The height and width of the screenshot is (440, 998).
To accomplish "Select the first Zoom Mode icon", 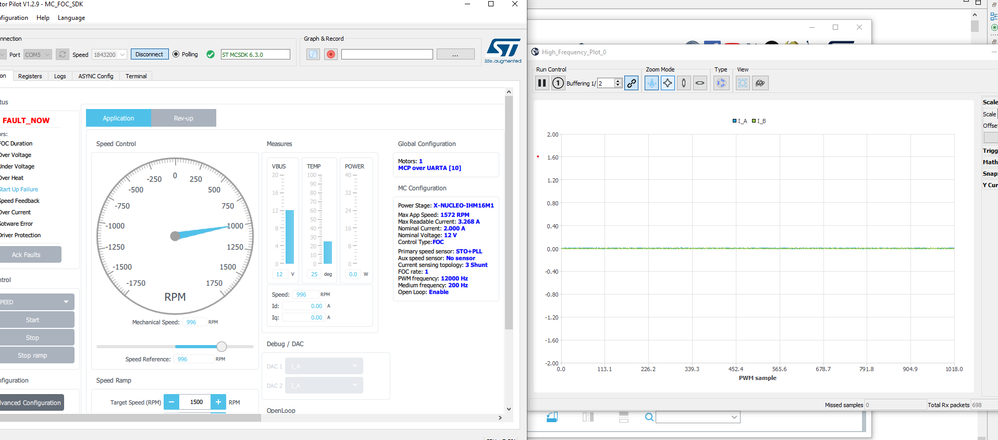I will (x=652, y=83).
